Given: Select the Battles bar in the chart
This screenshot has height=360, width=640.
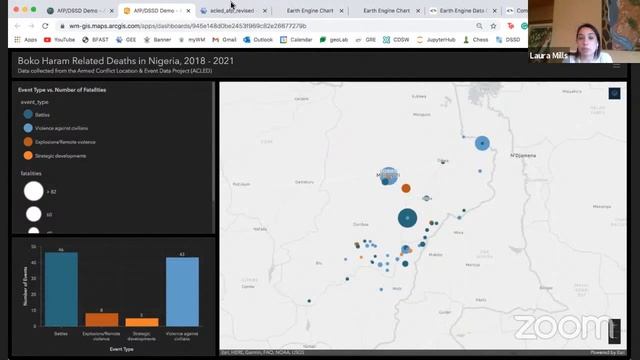Looking at the screenshot, I should click(x=61, y=289).
